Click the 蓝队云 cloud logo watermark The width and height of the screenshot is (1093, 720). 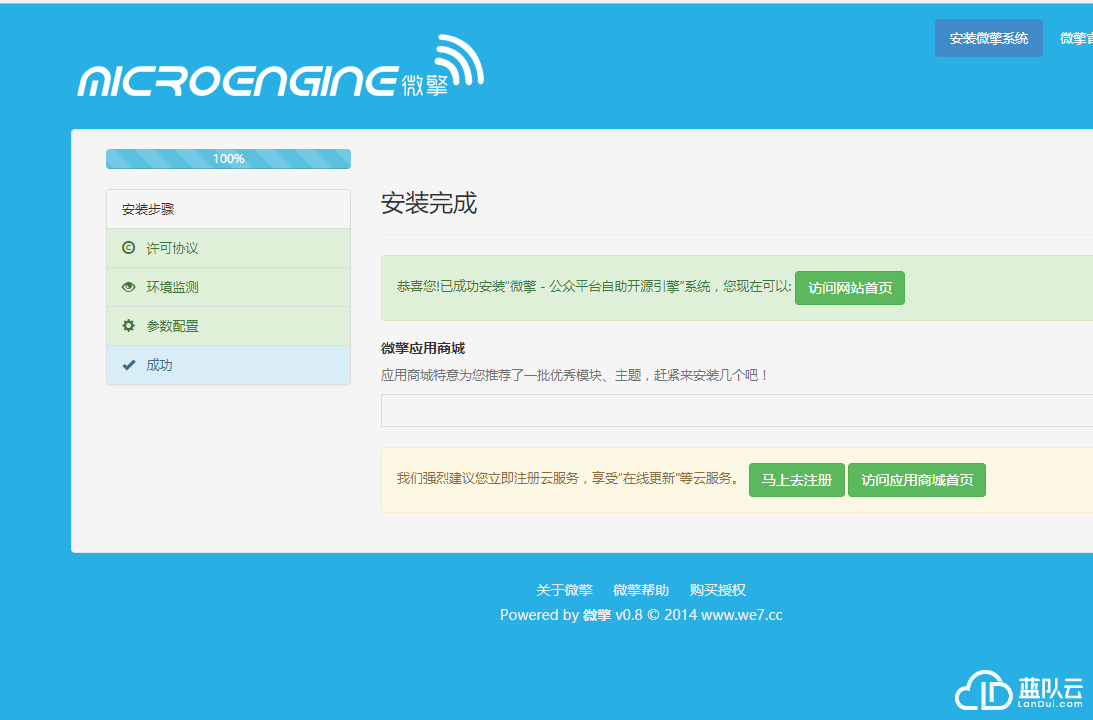point(1019,691)
